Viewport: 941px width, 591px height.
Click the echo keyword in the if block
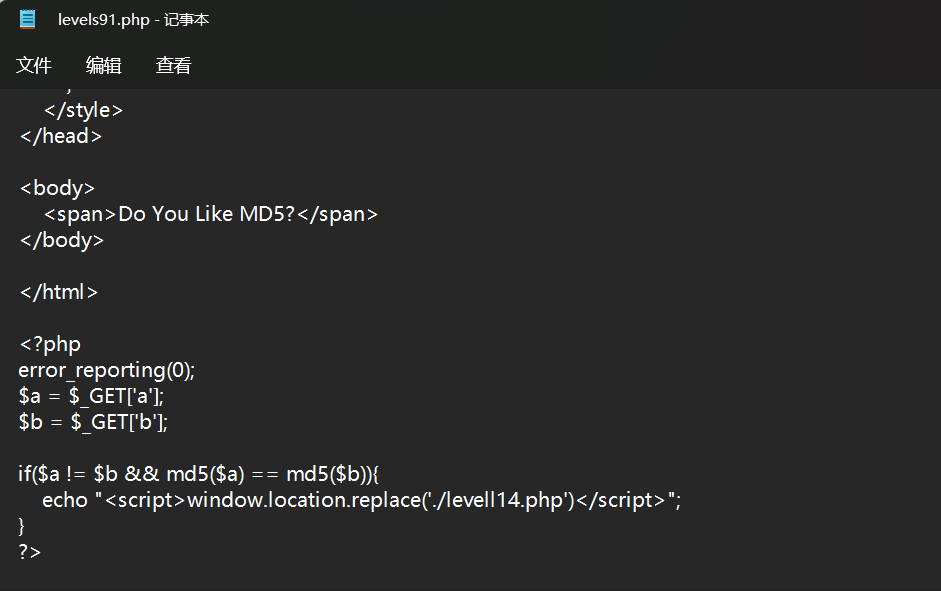pos(65,499)
